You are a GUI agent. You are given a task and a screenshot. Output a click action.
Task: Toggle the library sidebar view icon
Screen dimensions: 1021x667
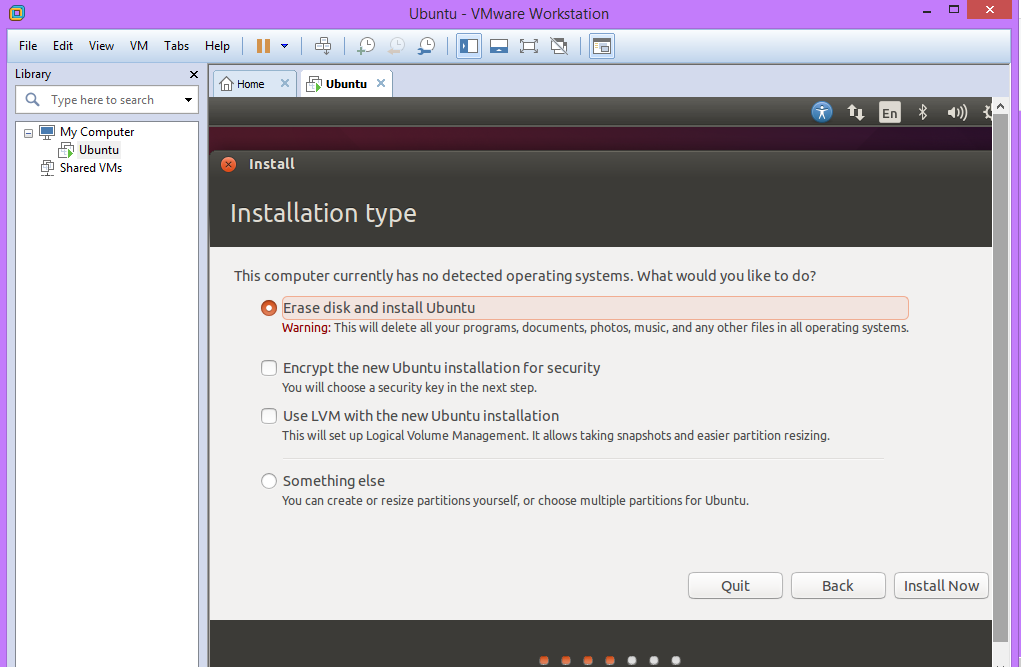tap(469, 46)
